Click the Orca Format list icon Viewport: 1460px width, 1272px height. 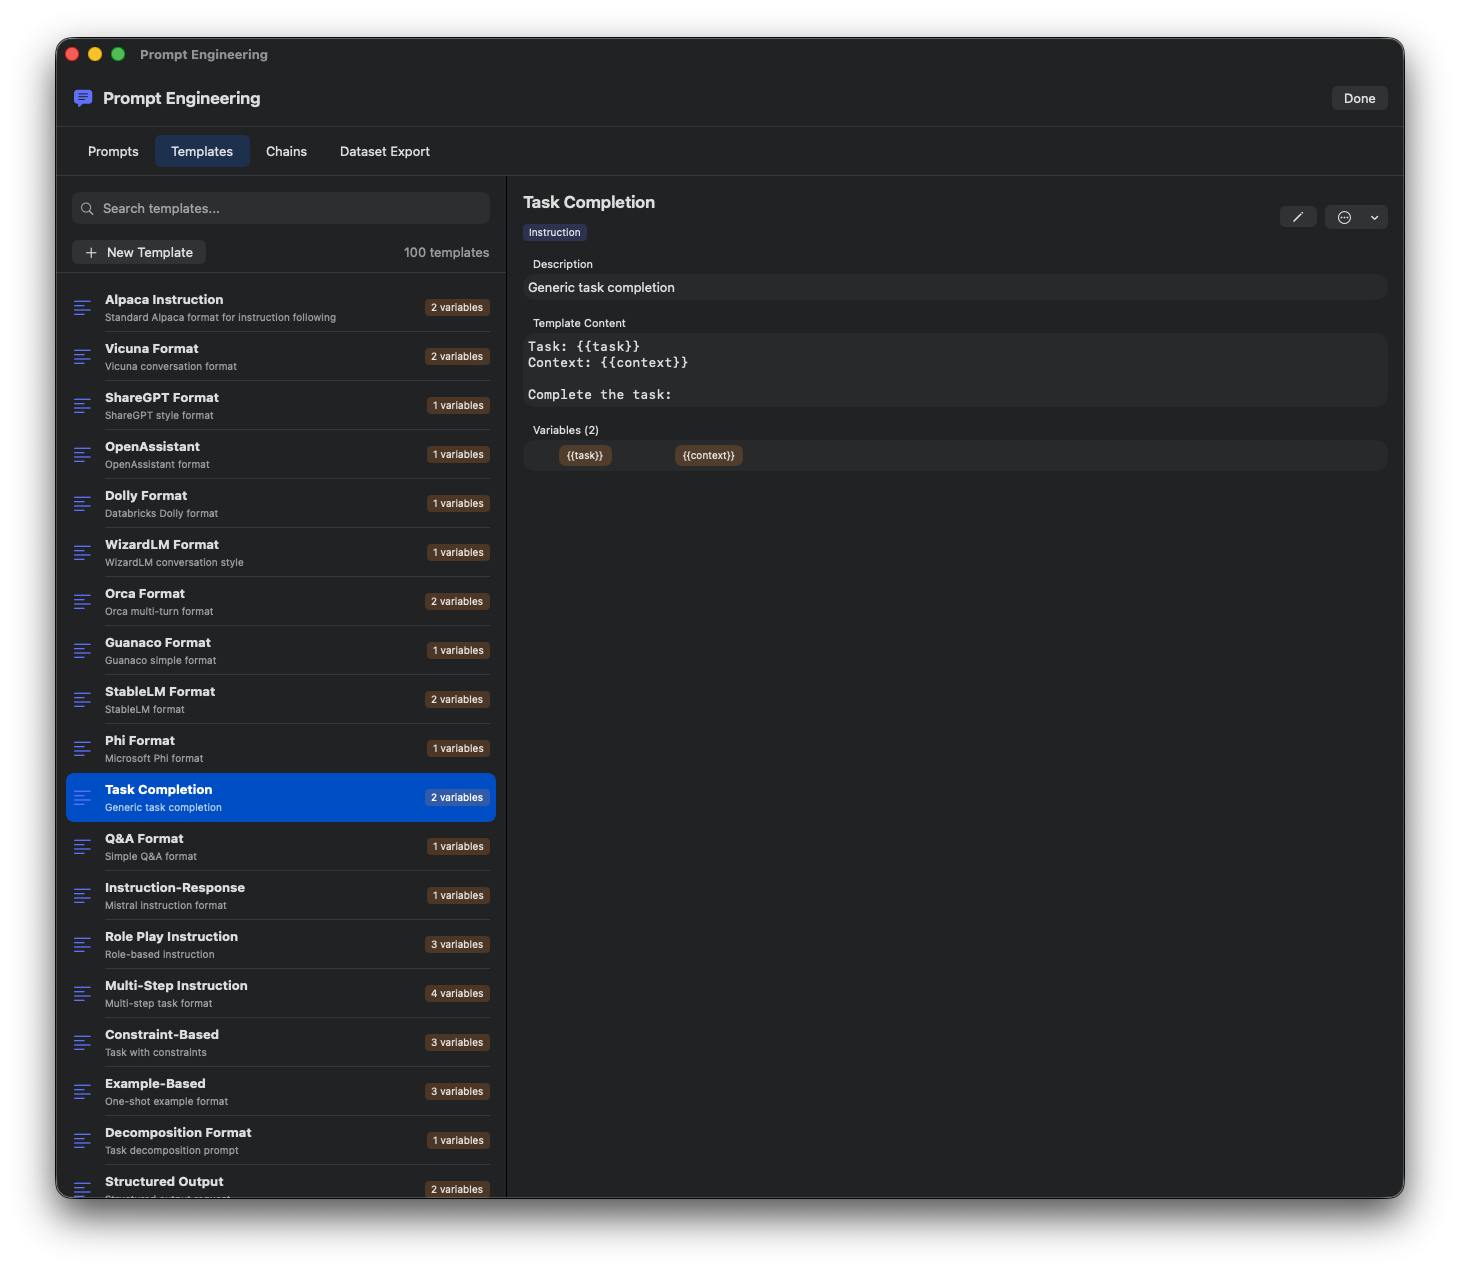[x=82, y=602]
